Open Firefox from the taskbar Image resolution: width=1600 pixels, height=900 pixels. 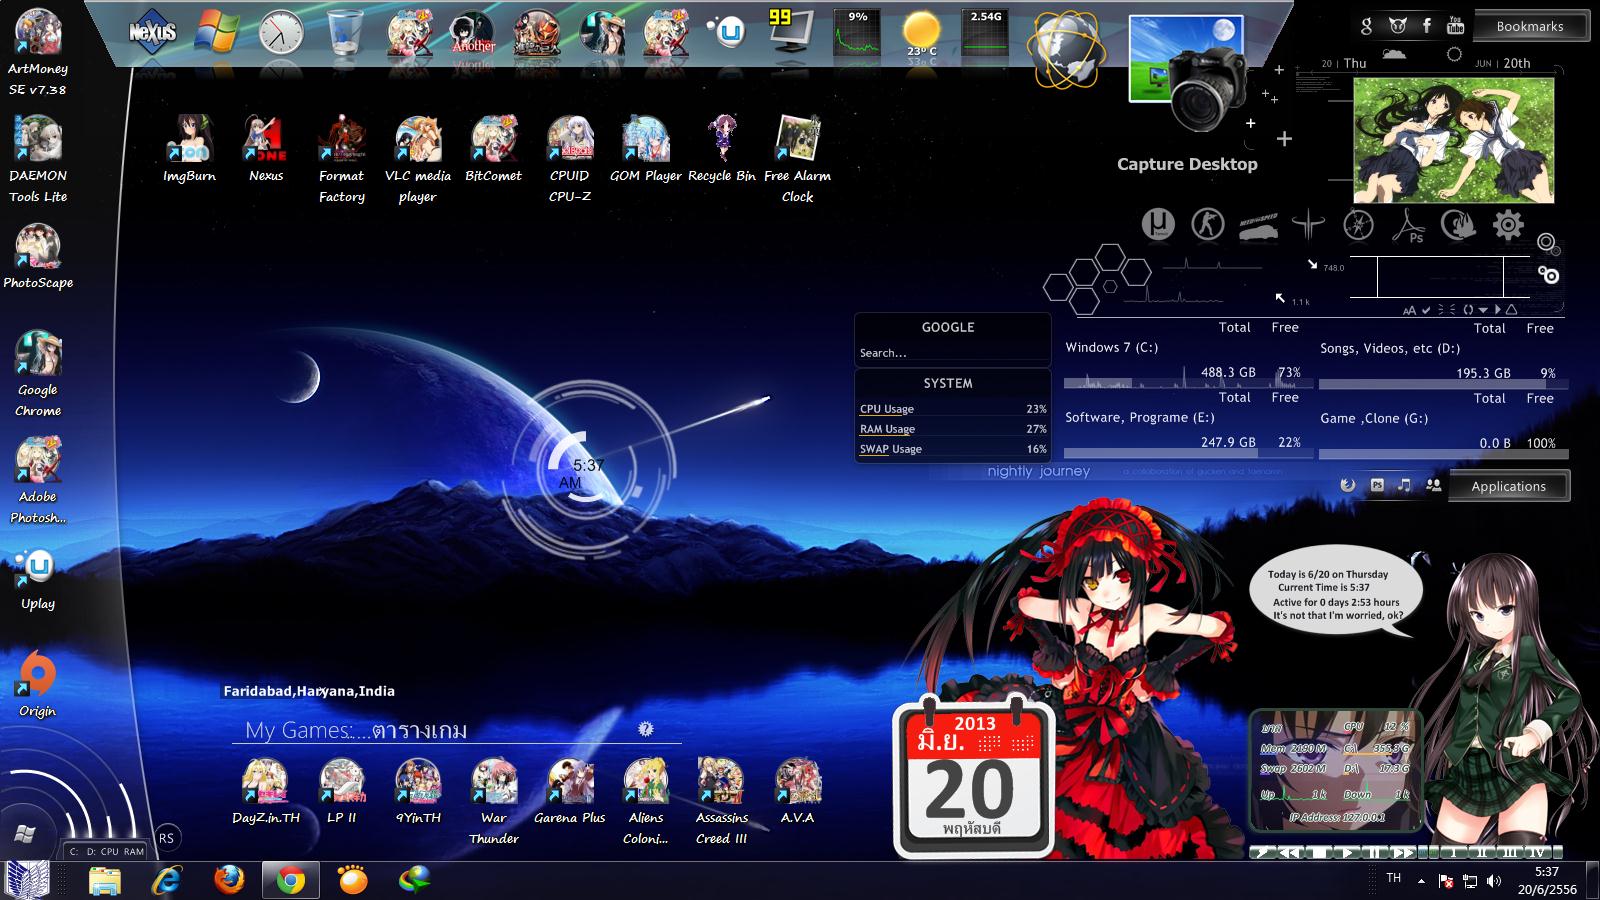tap(229, 880)
